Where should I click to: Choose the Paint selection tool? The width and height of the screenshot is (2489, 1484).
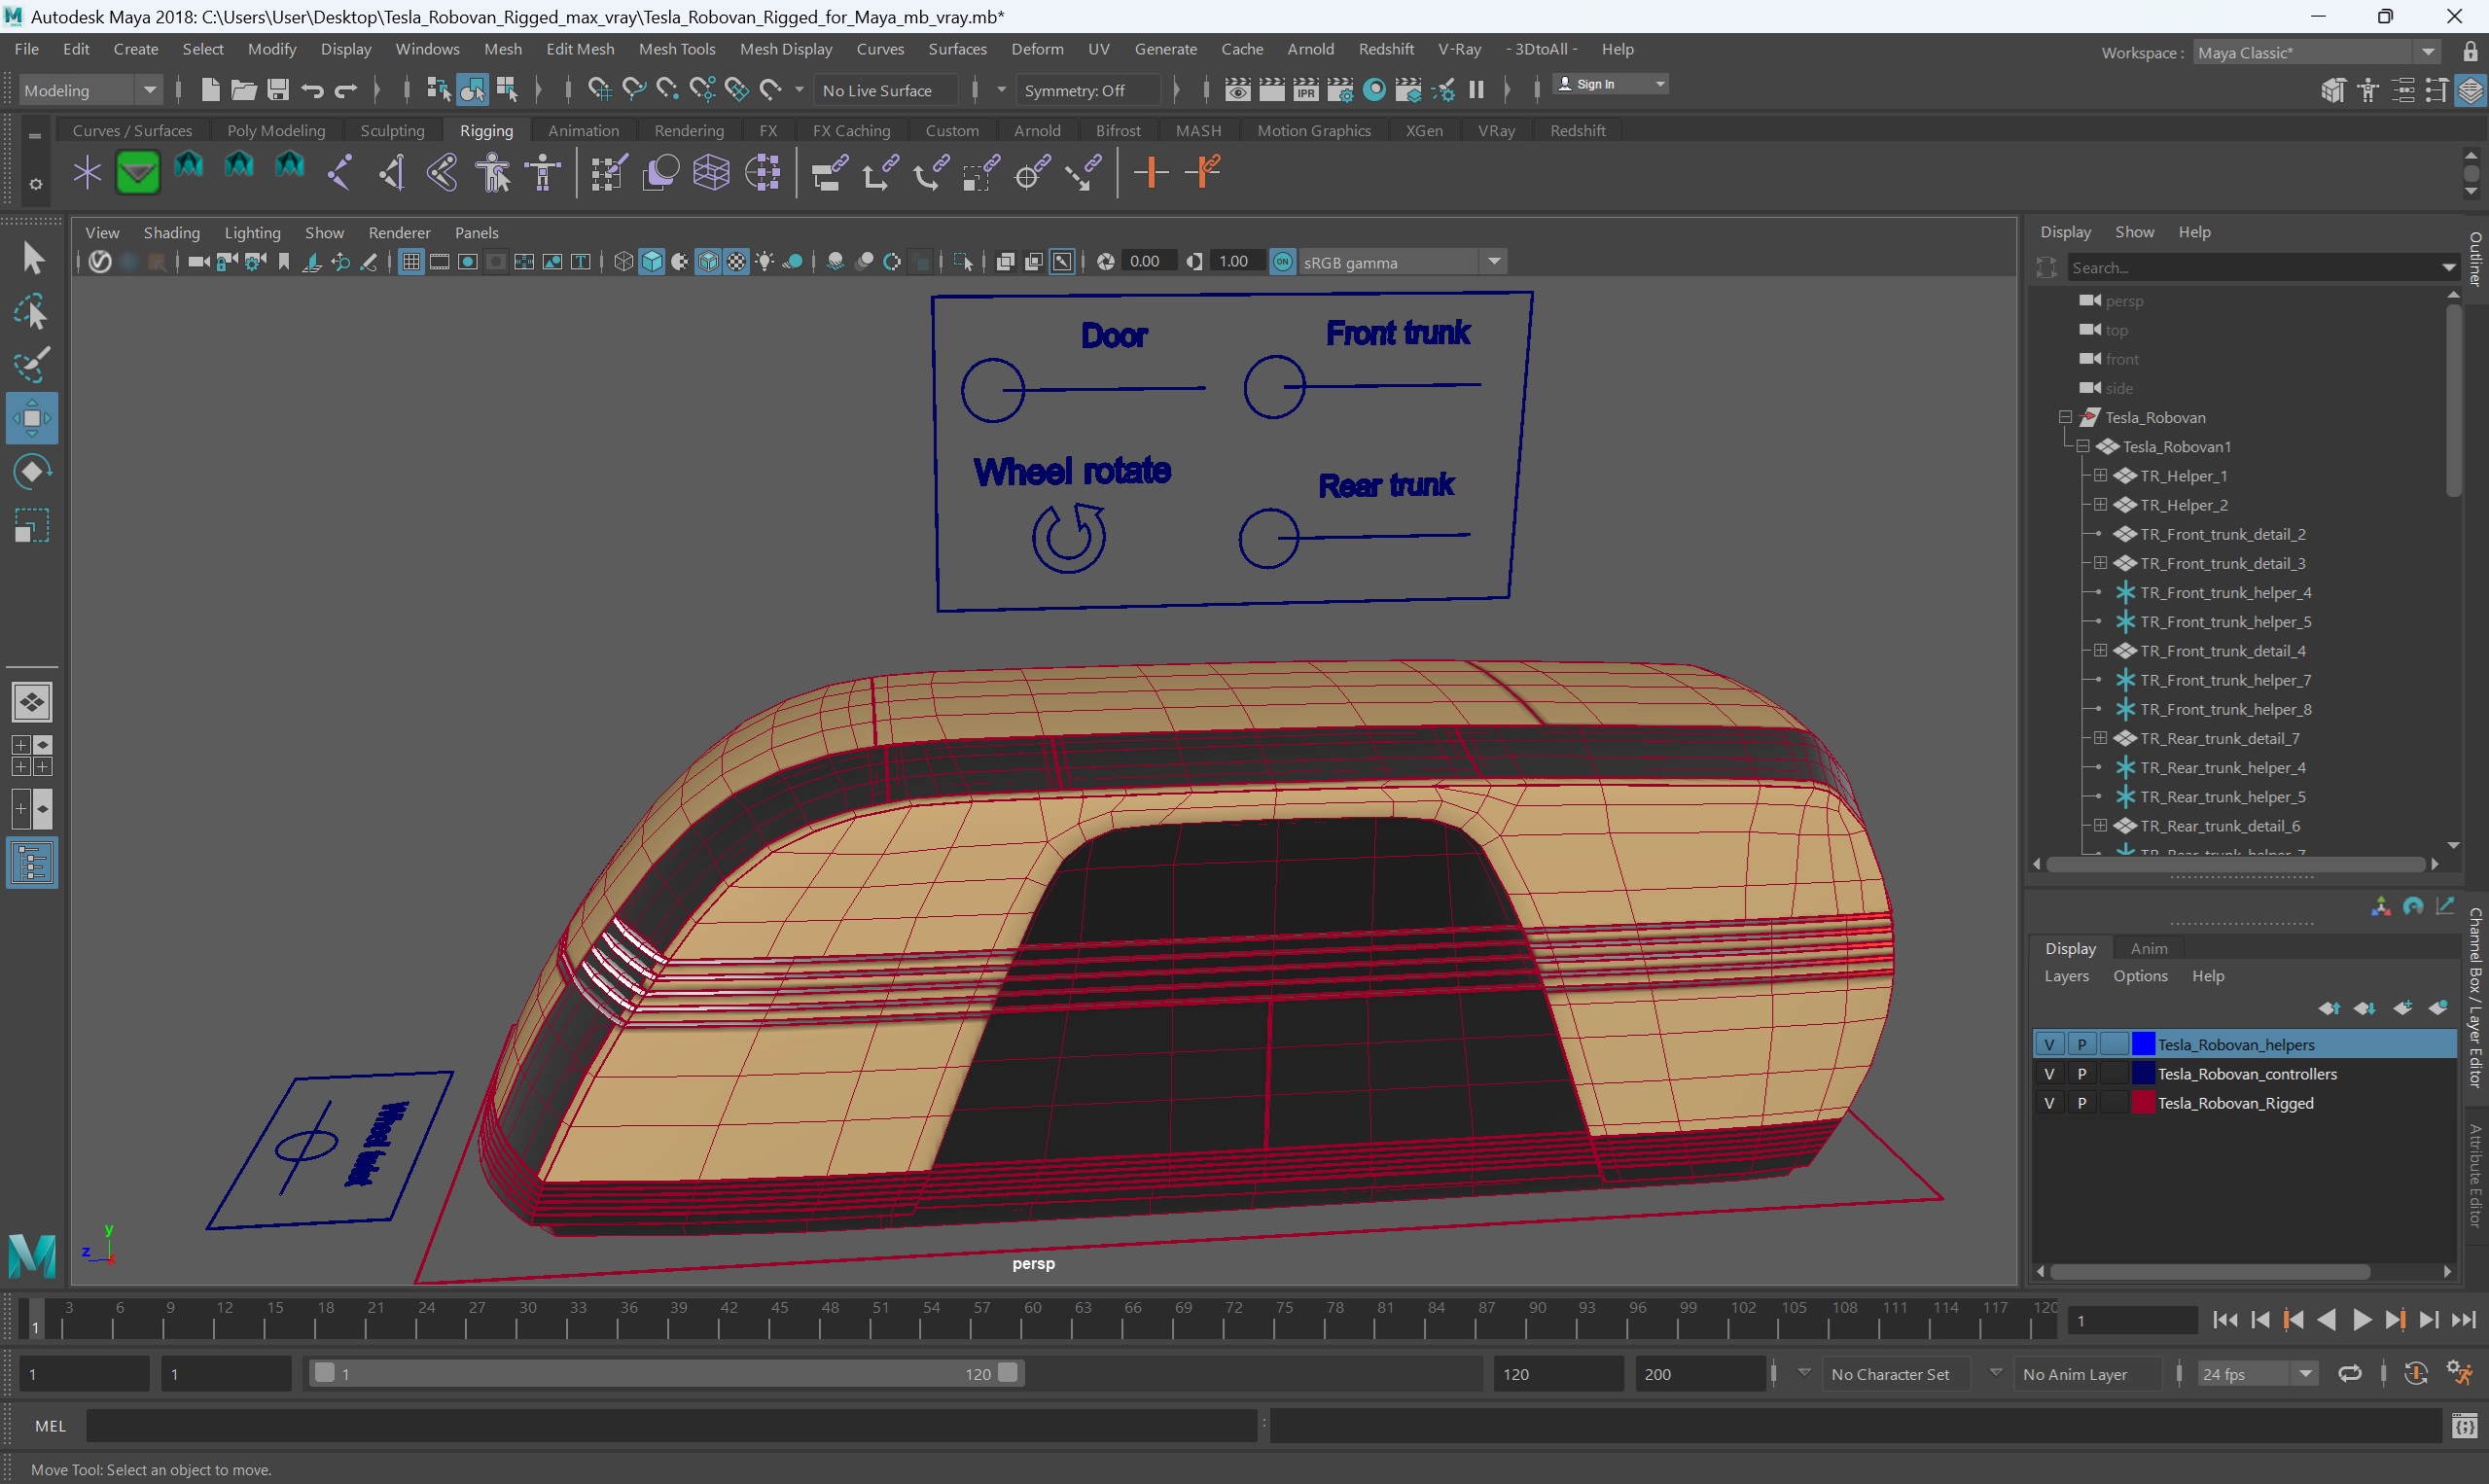click(x=32, y=365)
